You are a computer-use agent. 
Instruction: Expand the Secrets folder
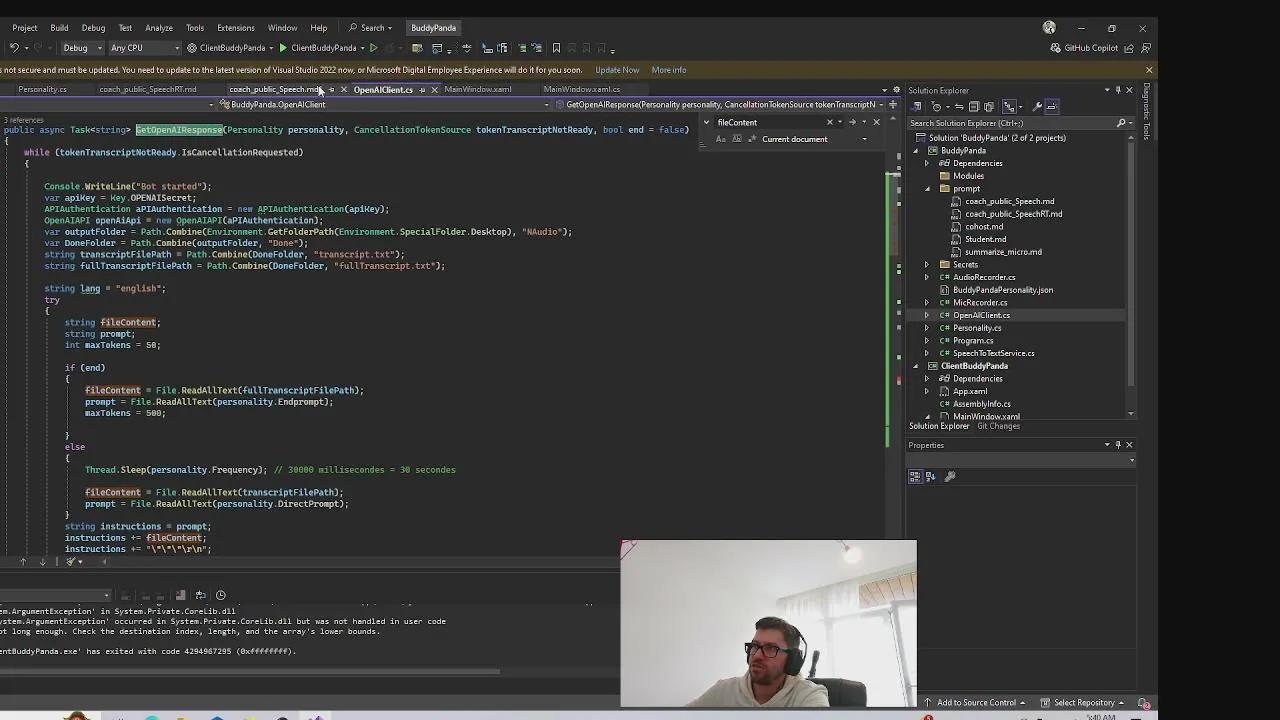click(927, 265)
